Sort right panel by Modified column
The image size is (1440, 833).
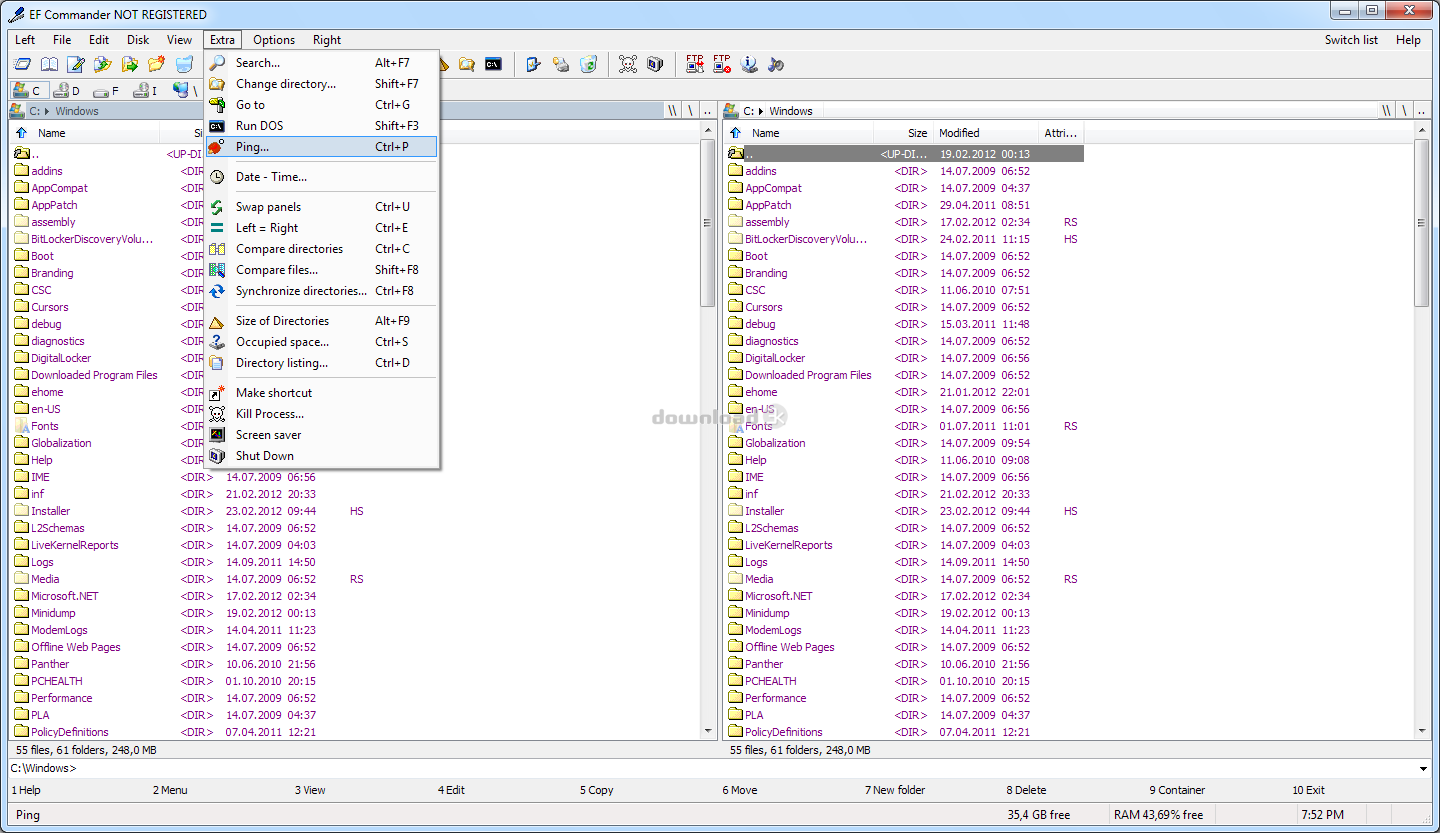pyautogui.click(x=985, y=133)
